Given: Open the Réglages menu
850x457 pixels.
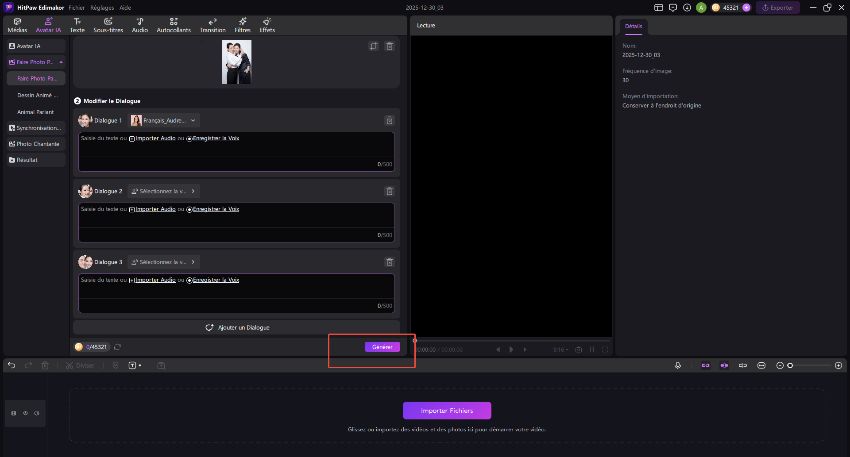Looking at the screenshot, I should 102,7.
